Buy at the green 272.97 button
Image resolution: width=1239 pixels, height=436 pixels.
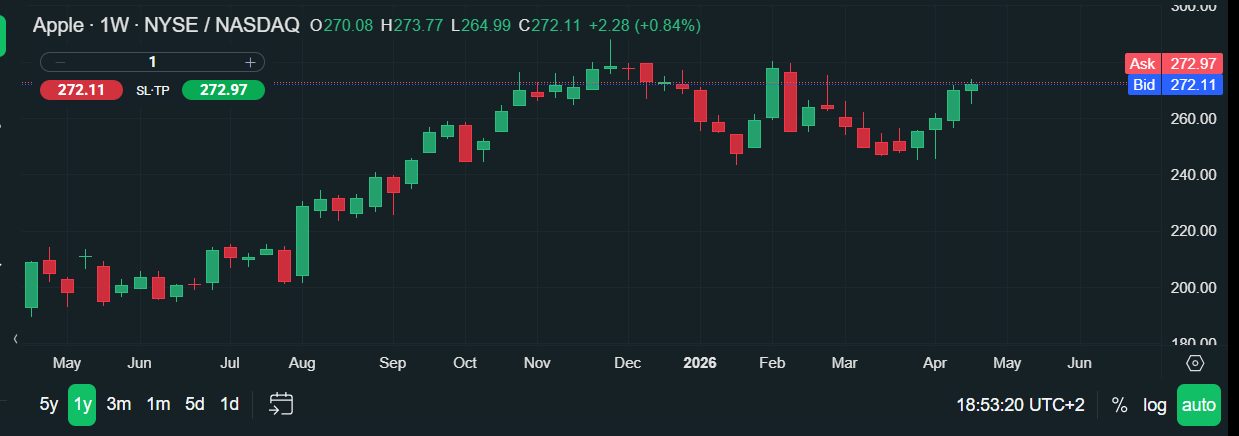click(x=223, y=90)
